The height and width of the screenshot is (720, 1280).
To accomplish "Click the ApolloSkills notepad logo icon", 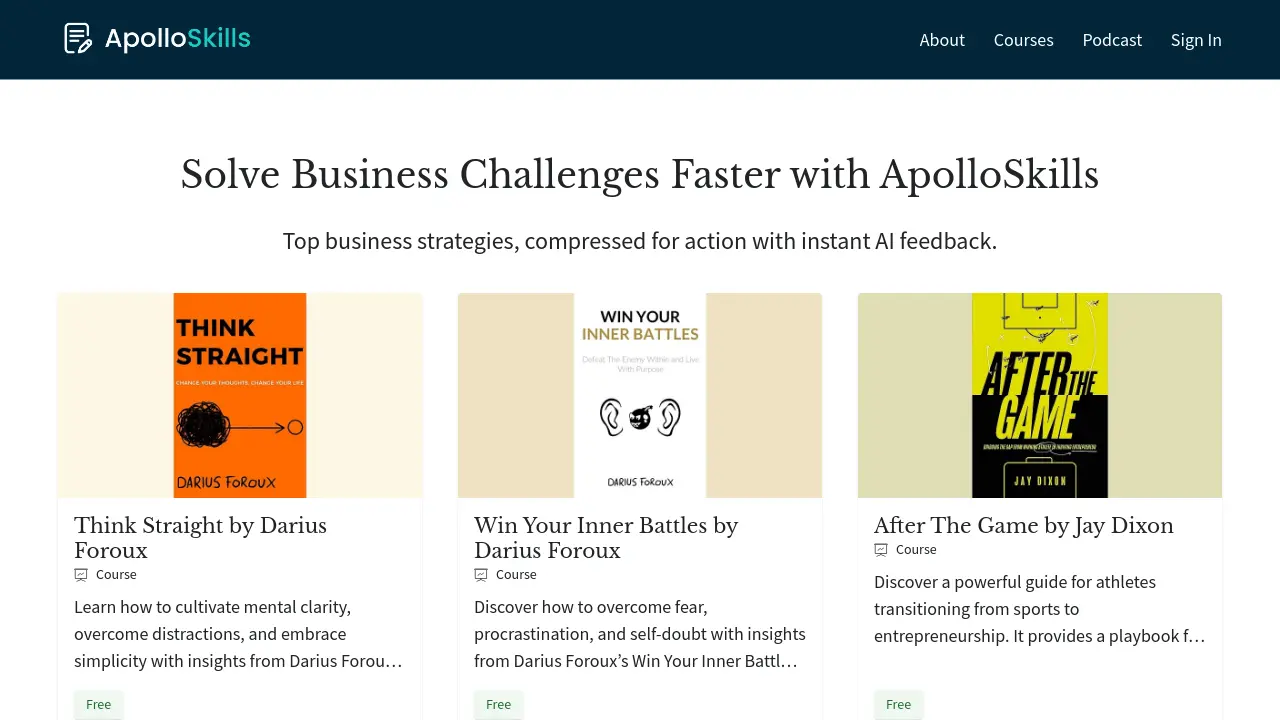I will [78, 39].
